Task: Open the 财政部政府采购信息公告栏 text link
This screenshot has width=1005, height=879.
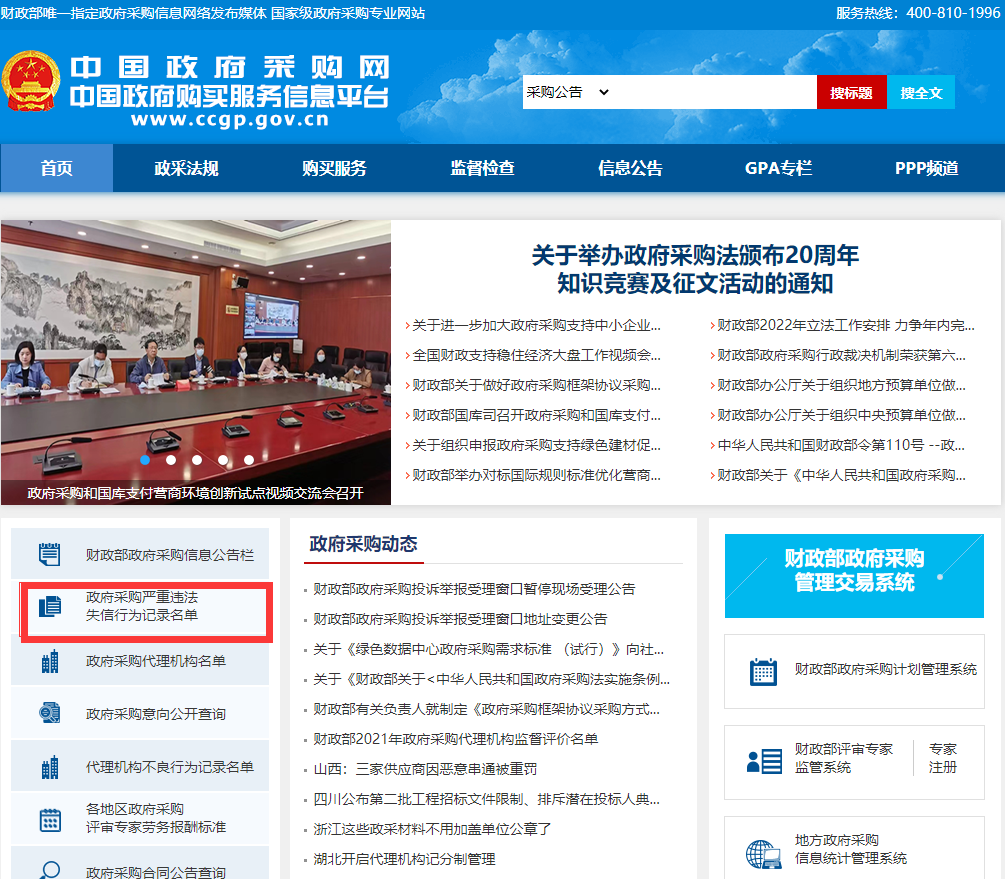Action: tap(170, 555)
